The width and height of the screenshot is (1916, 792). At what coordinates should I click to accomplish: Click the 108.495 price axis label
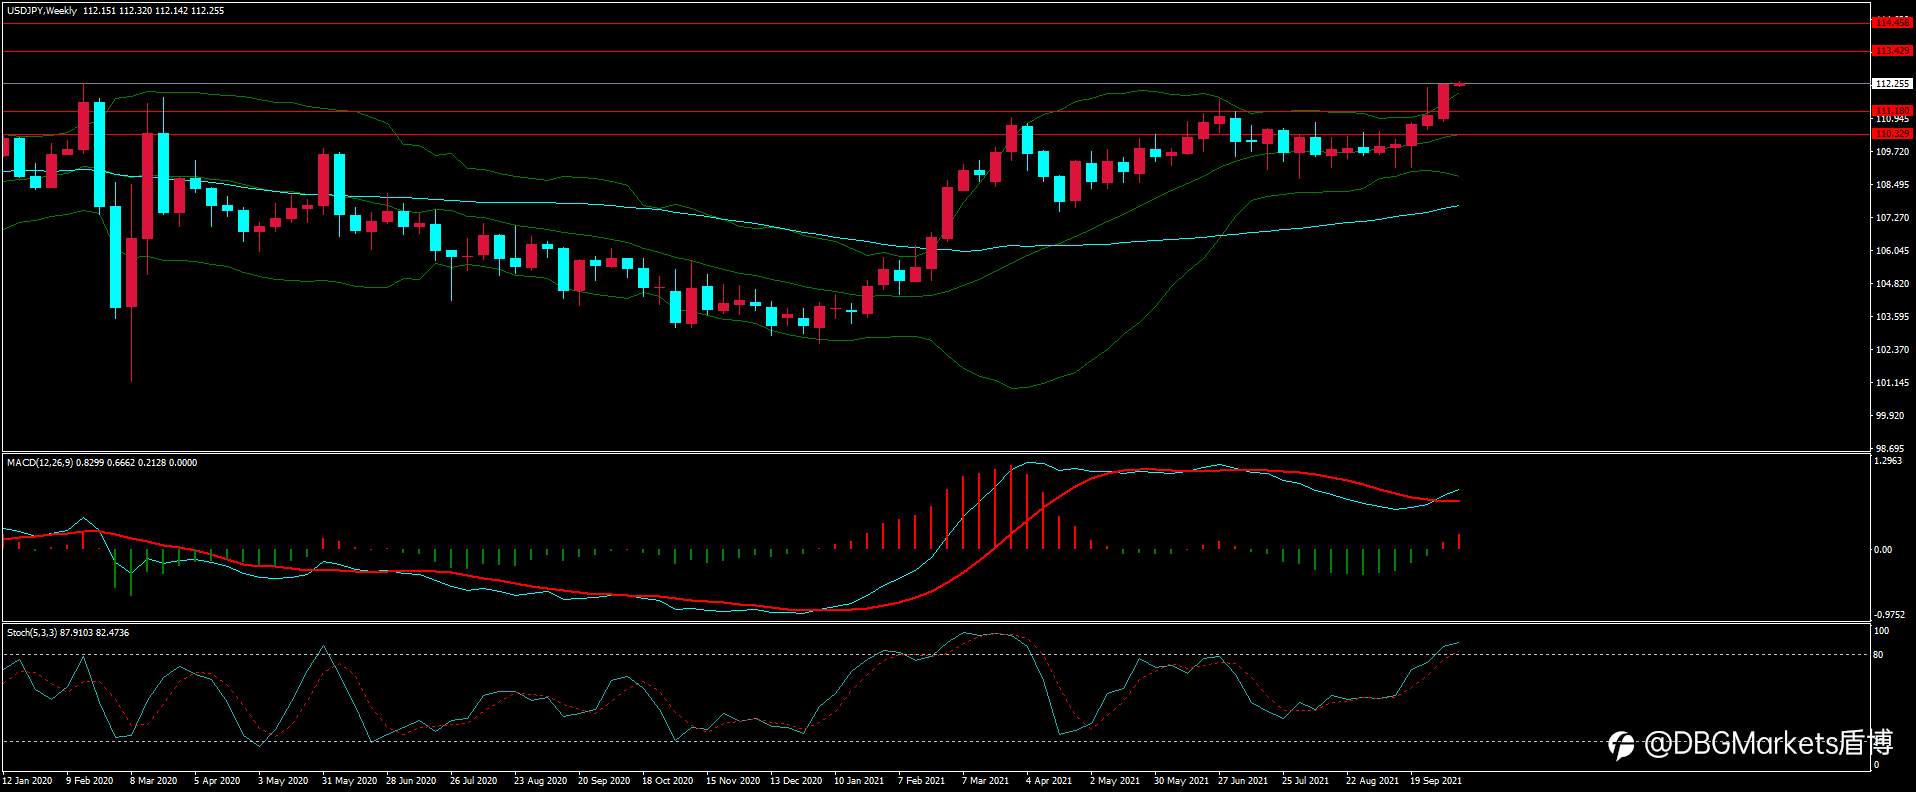pyautogui.click(x=1893, y=185)
